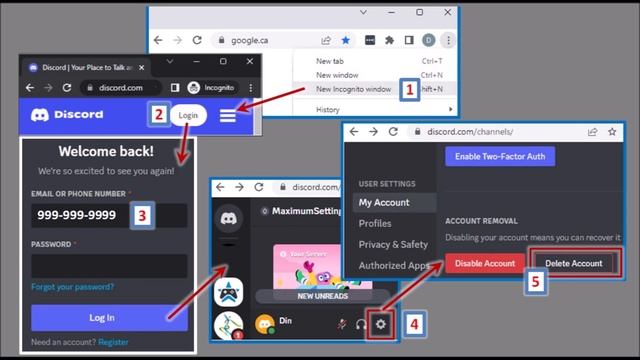Go forward in the incognito discord.com window
640x360 pixels.
(x=48, y=87)
